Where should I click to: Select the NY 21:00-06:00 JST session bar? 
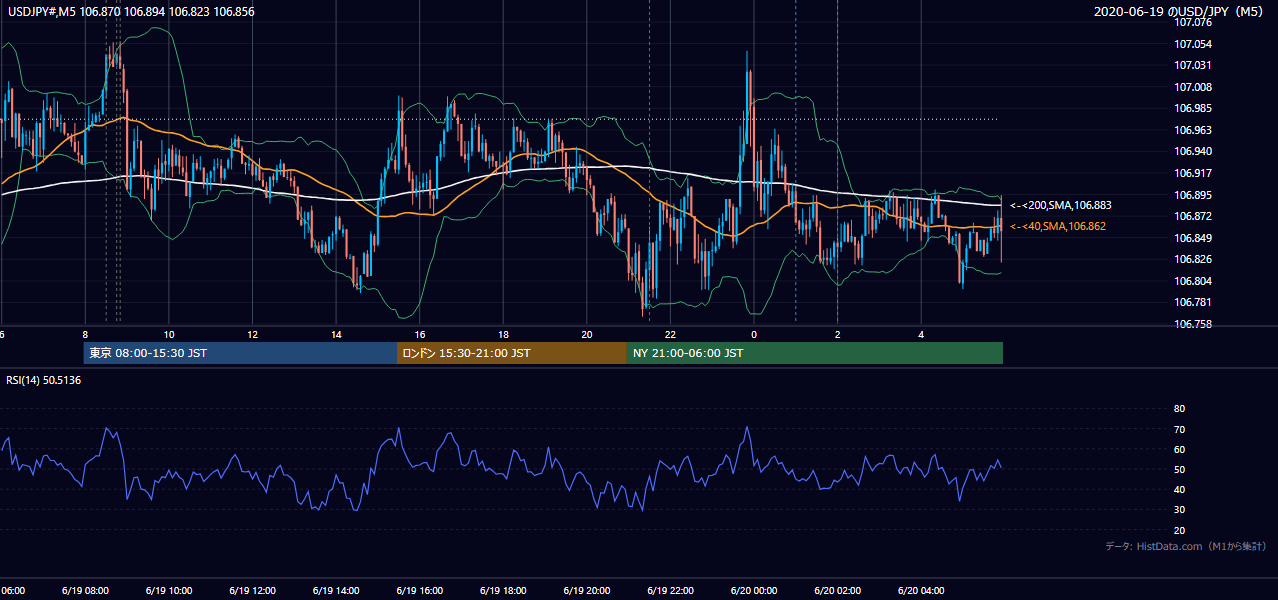tap(815, 353)
